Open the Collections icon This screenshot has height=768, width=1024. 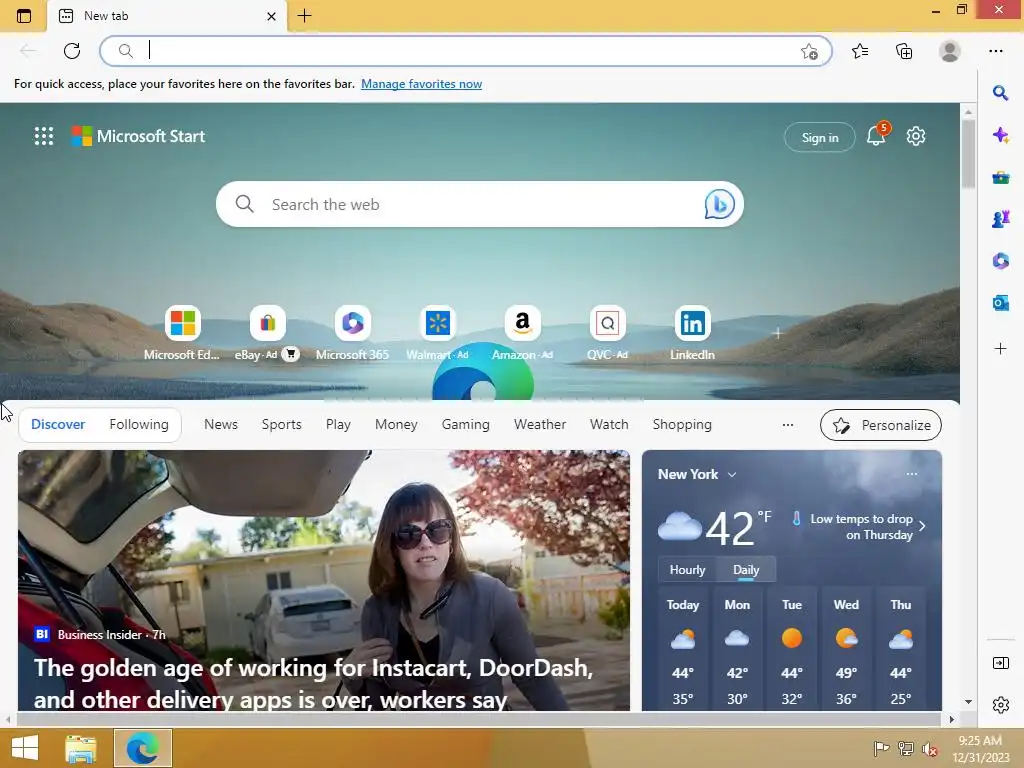pyautogui.click(x=904, y=51)
